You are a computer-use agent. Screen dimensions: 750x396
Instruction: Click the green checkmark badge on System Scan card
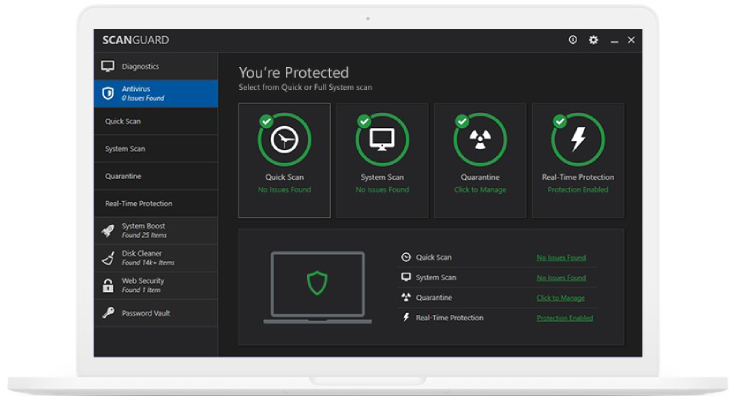(x=364, y=121)
